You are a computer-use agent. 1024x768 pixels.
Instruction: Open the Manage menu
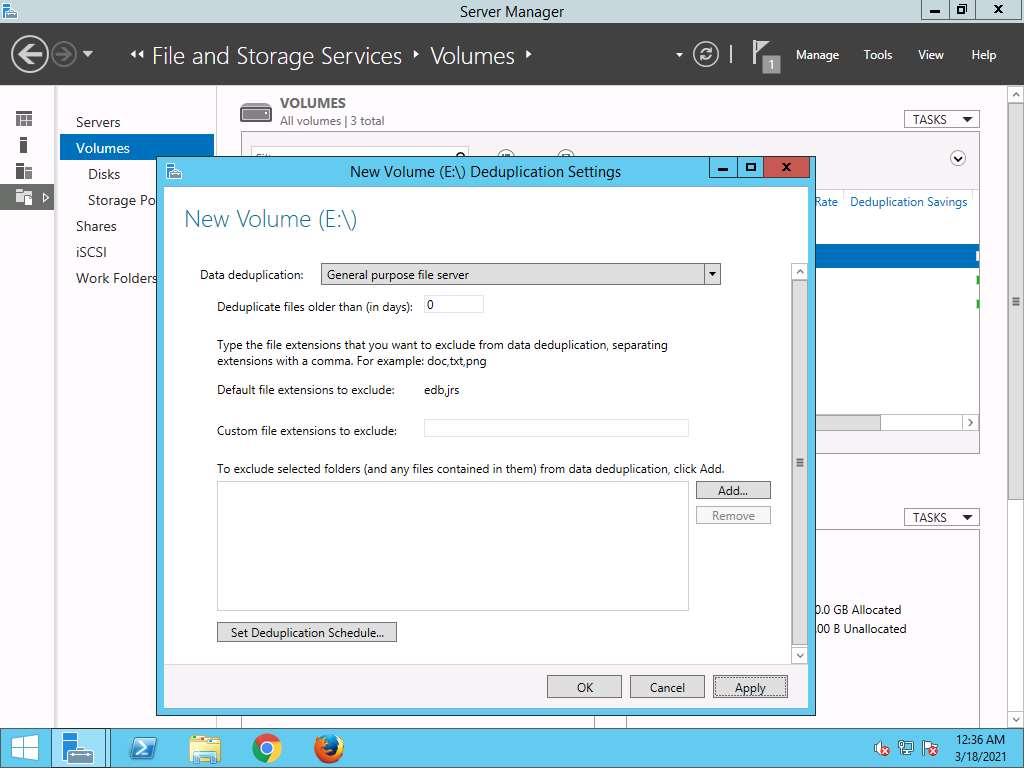click(x=817, y=55)
